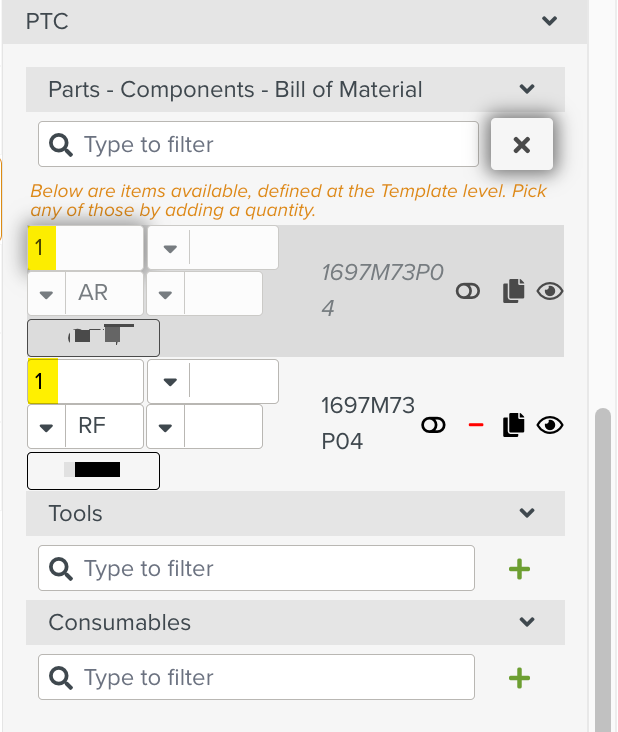The image size is (618, 732).
Task: Filter tools using the Tools search field
Action: (256, 568)
